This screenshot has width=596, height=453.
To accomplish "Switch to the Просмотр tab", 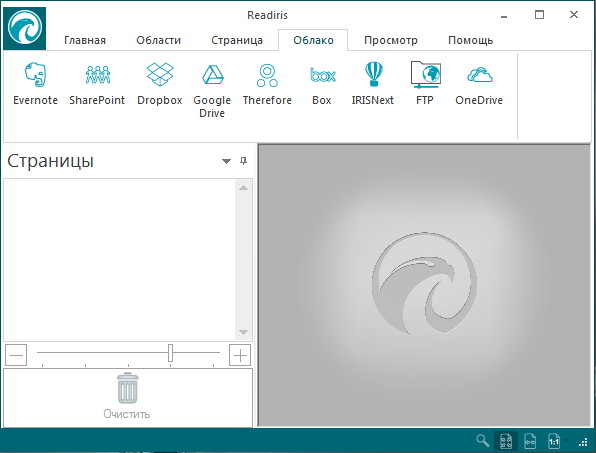I will pyautogui.click(x=391, y=40).
